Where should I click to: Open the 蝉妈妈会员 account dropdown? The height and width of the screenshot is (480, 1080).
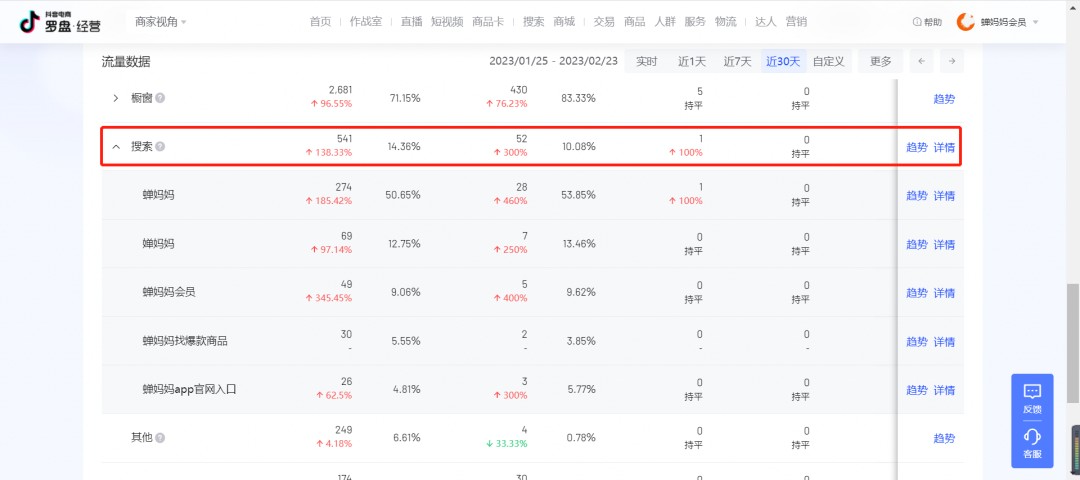(1009, 22)
